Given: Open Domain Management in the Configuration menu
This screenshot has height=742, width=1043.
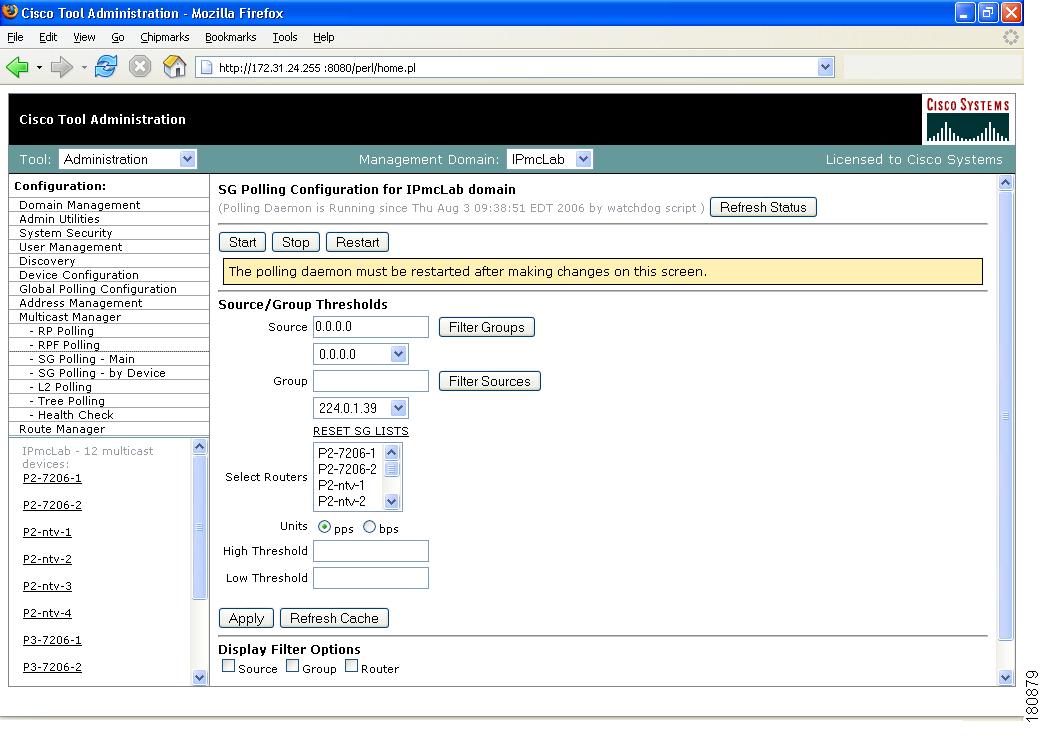Looking at the screenshot, I should pyautogui.click(x=79, y=205).
